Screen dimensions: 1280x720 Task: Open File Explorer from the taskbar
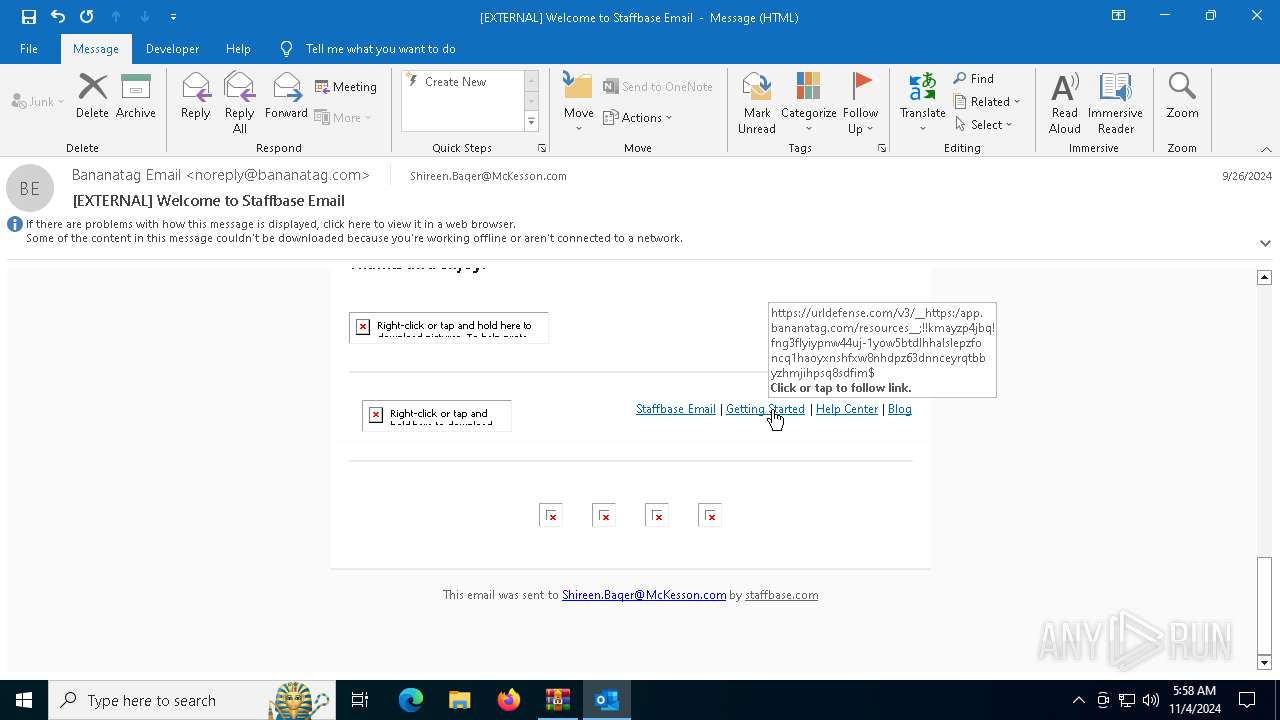point(460,700)
